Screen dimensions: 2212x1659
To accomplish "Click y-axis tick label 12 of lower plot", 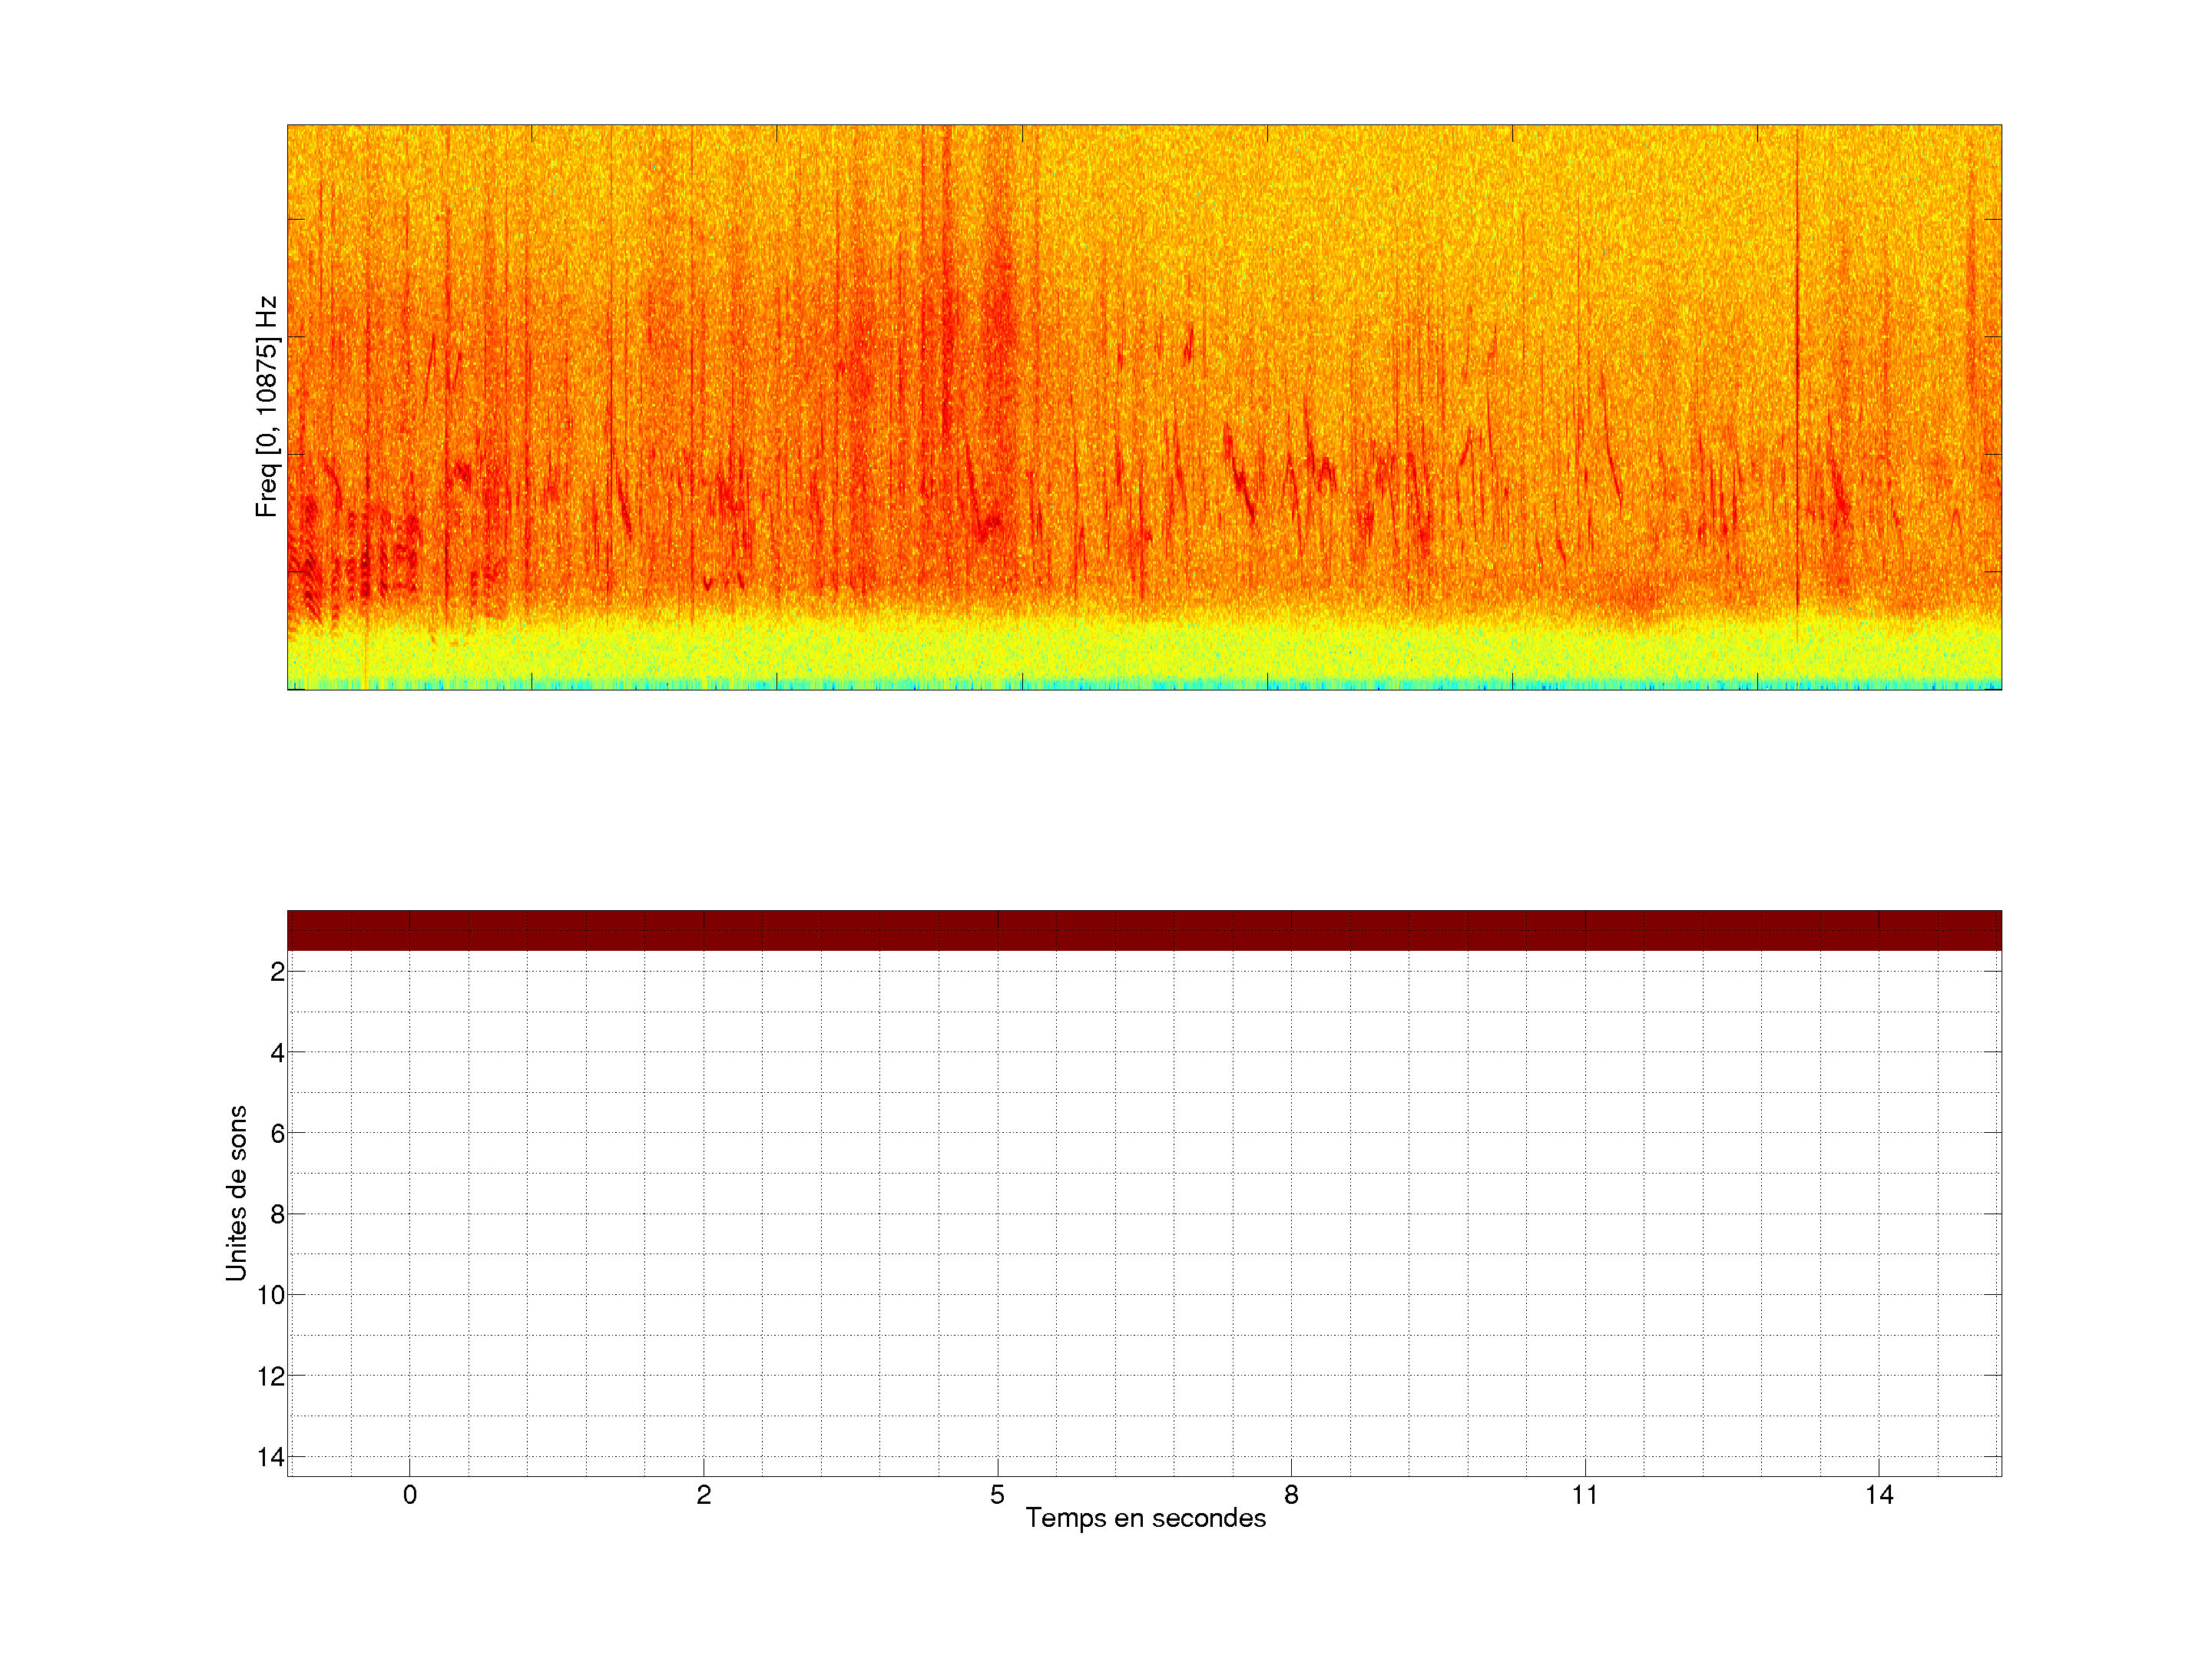I will coord(271,1376).
